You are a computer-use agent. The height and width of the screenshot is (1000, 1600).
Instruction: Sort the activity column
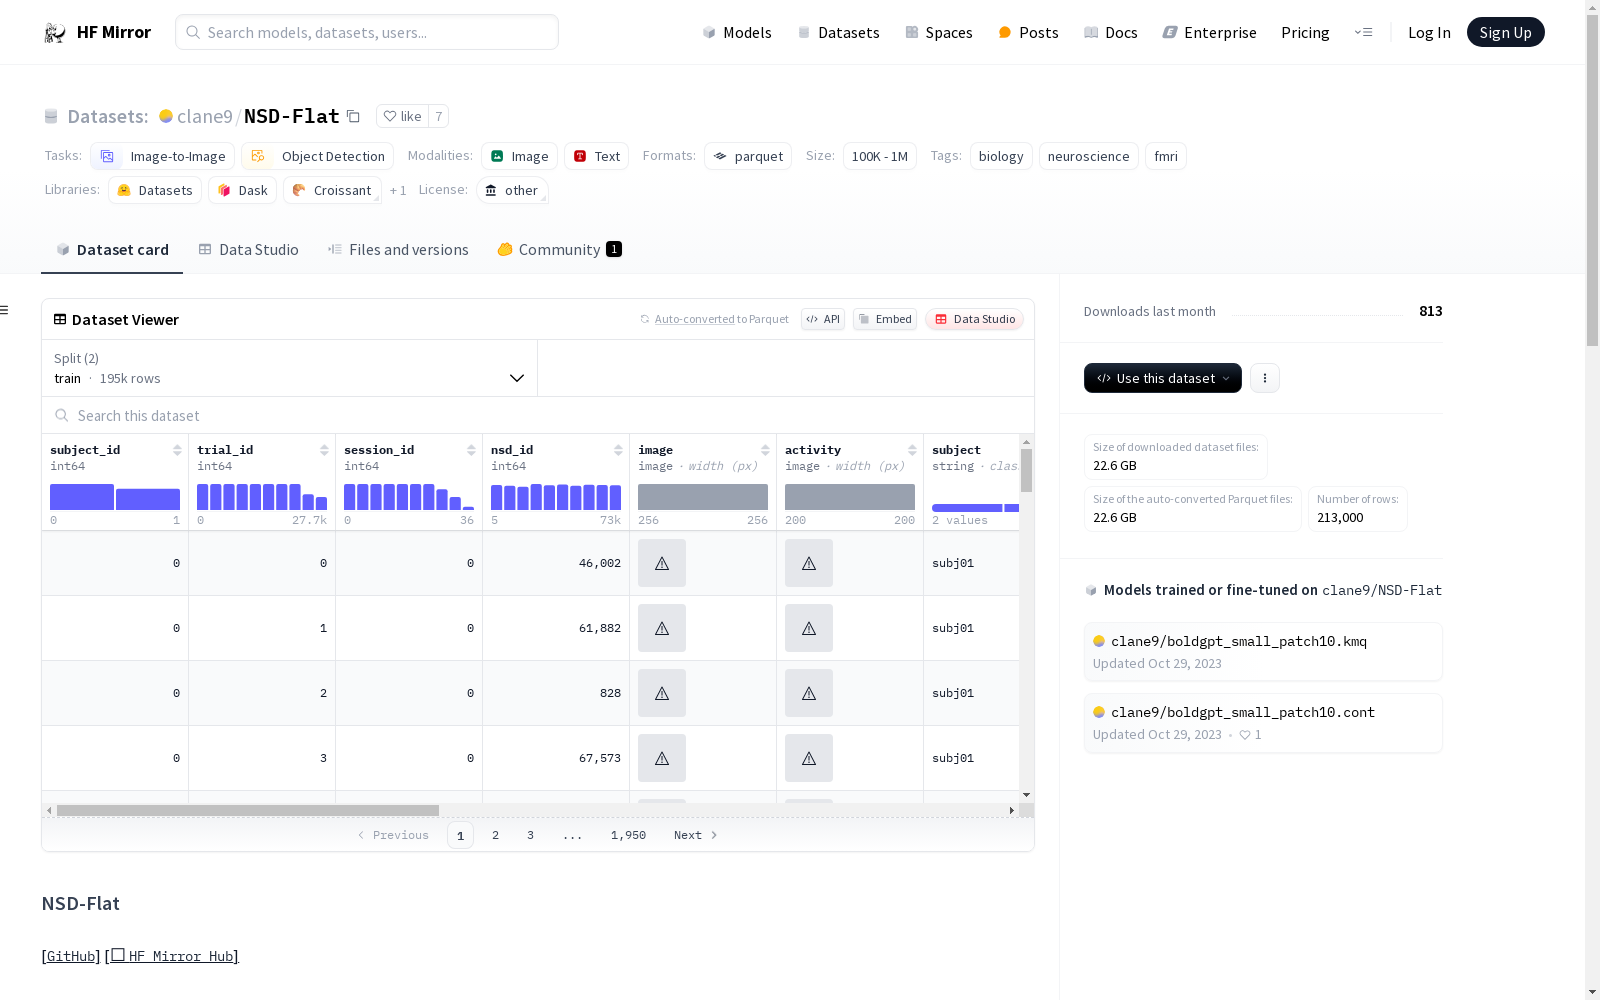coord(912,450)
